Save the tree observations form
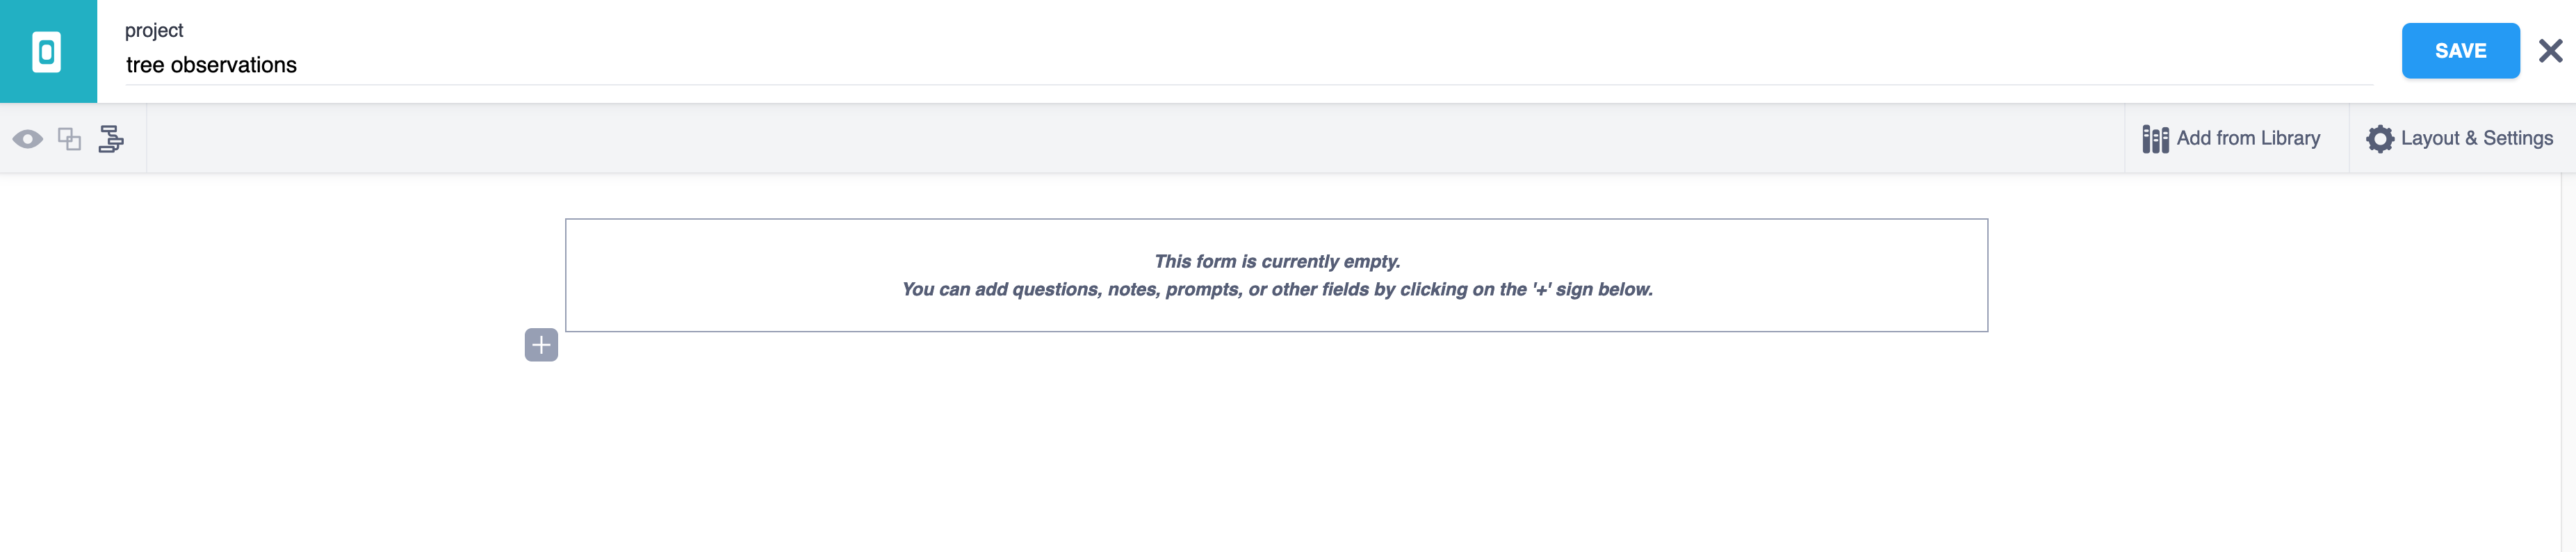Viewport: 2576px width, 552px height. point(2460,51)
